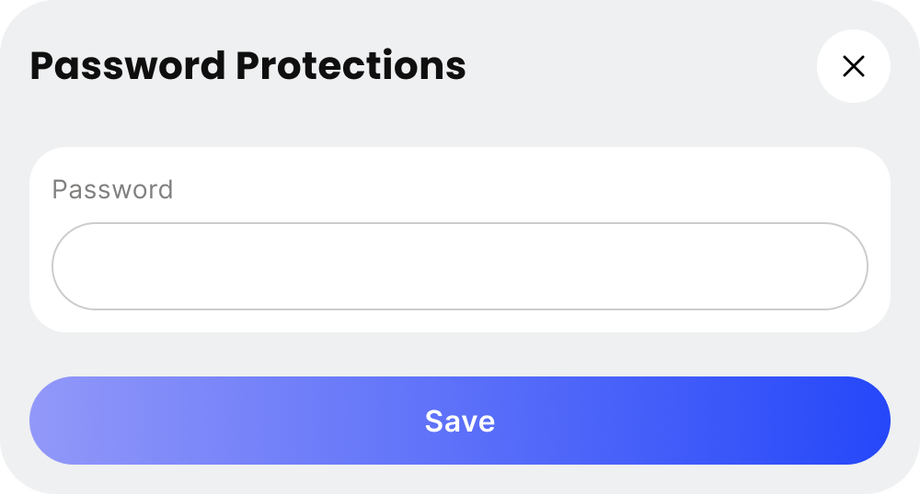
Task: Click the gray Password caption text
Action: [x=112, y=189]
